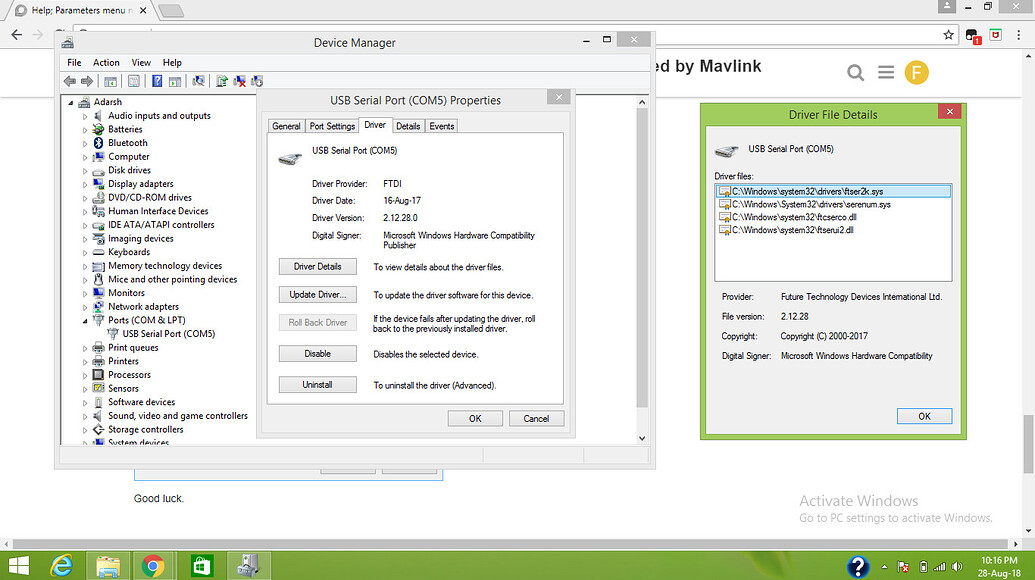Image resolution: width=1035 pixels, height=580 pixels.
Task: Click the Roll Back Driver button
Action: click(317, 321)
